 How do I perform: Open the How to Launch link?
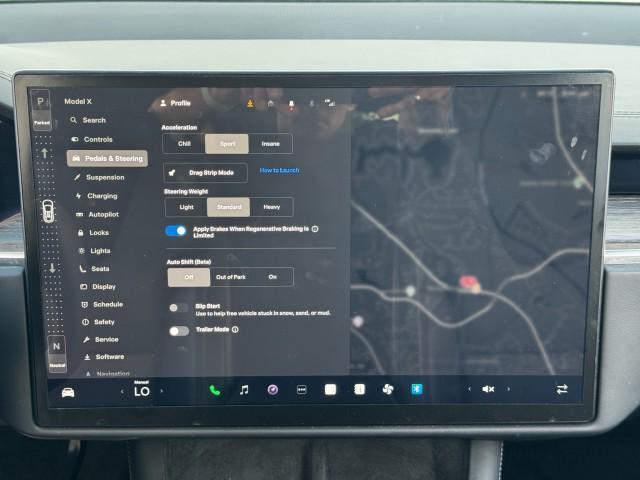(279, 171)
